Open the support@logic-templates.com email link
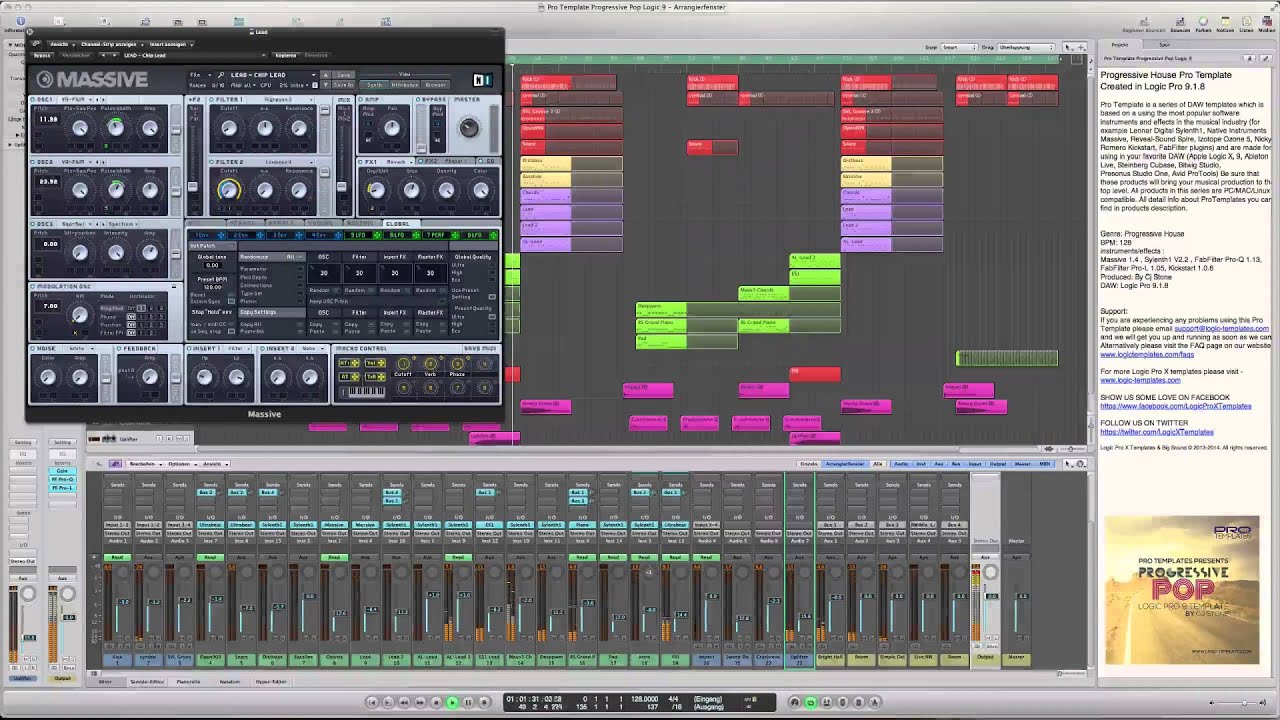Screen dimensions: 1280x720 click(1221, 328)
